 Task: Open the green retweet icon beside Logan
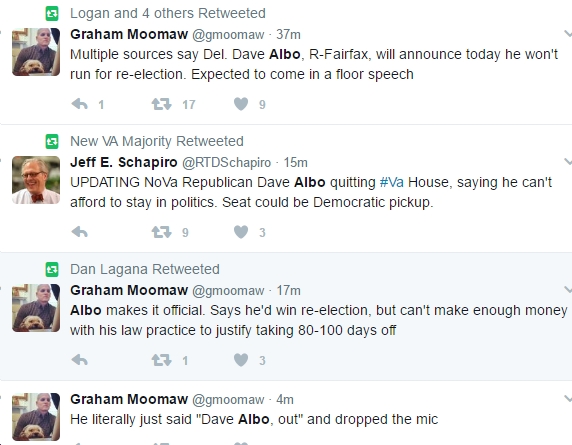point(52,14)
